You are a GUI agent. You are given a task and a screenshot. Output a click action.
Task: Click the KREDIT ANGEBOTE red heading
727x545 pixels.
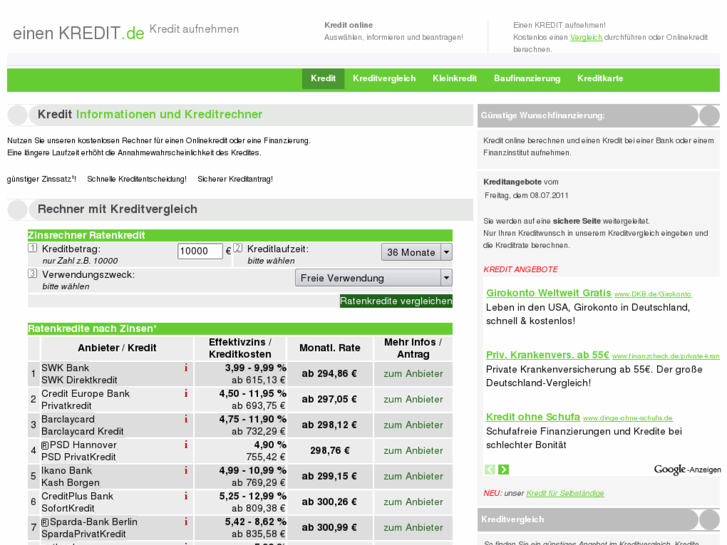pyautogui.click(x=520, y=269)
